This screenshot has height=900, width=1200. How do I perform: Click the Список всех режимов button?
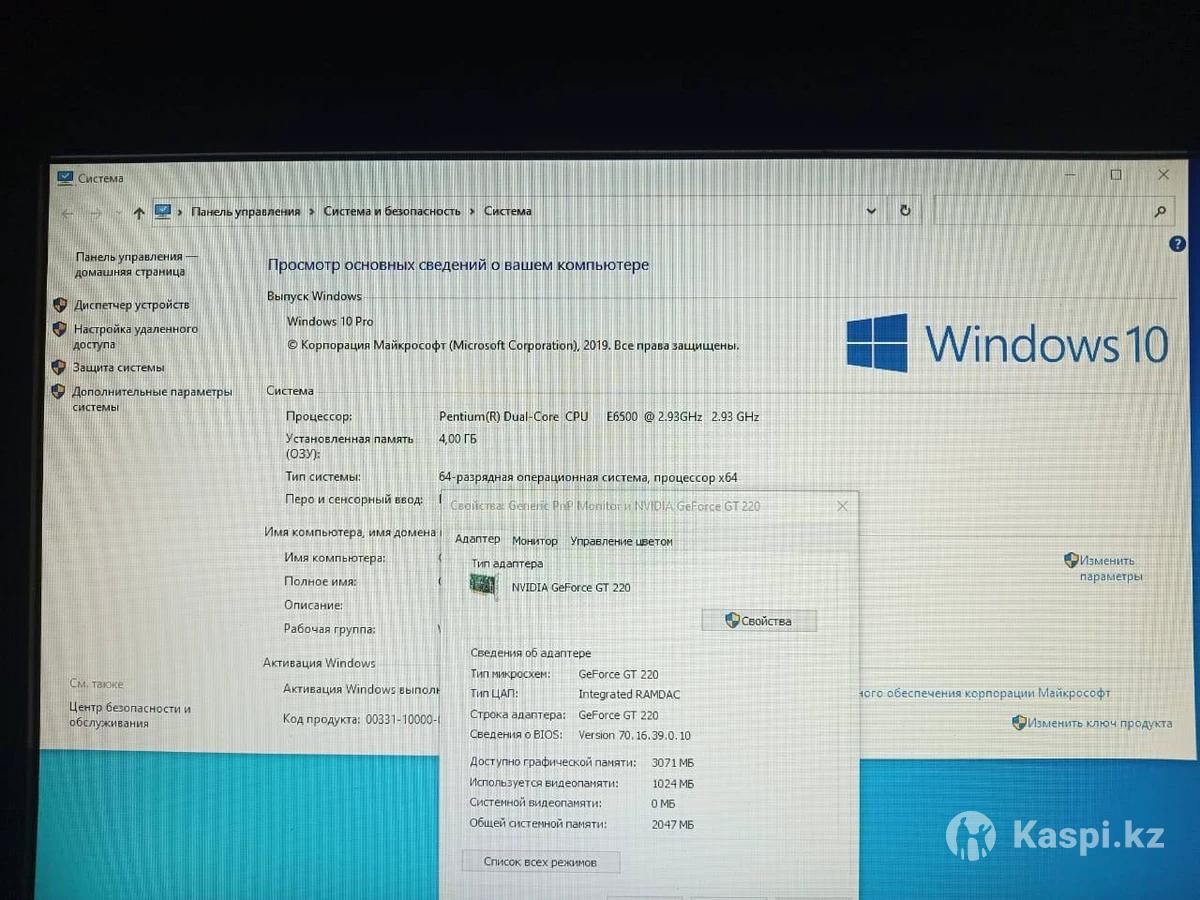pos(540,861)
